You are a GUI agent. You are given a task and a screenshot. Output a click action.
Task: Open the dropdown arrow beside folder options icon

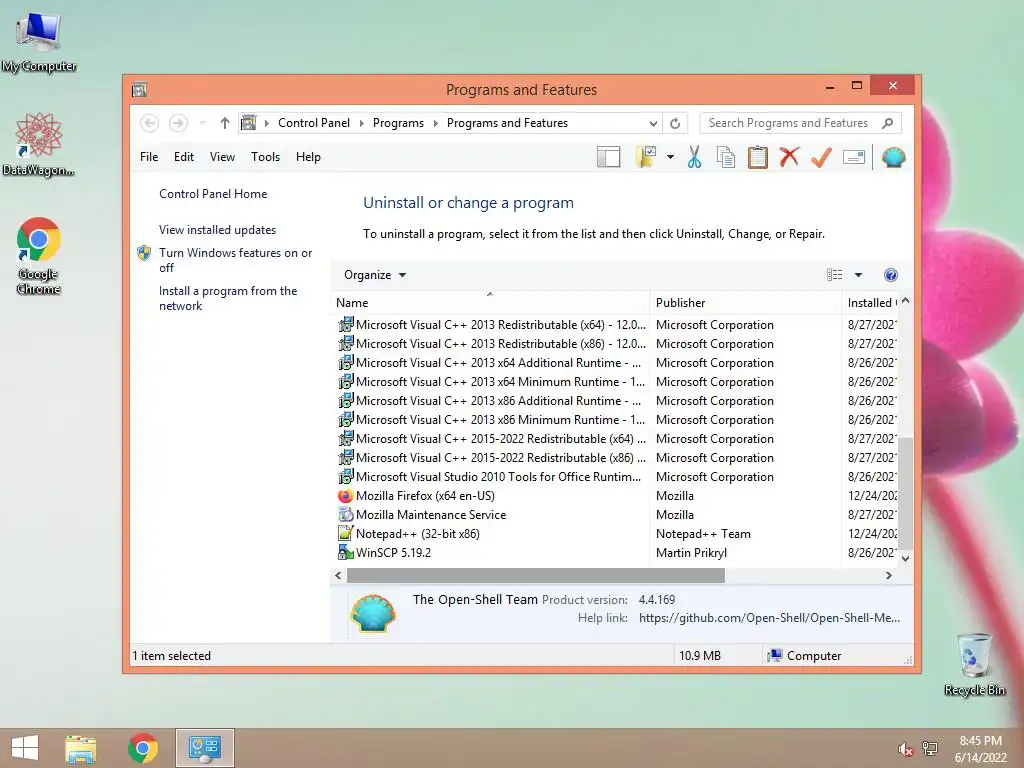(670, 157)
